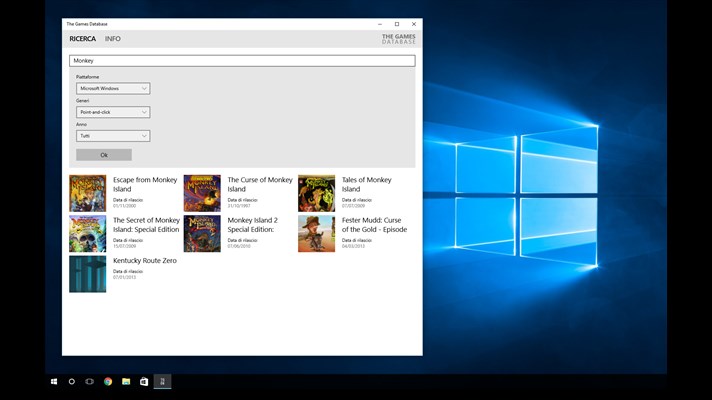Screen dimensions: 712x400
Task: Open File Explorer from the taskbar
Action: pyautogui.click(x=126, y=381)
